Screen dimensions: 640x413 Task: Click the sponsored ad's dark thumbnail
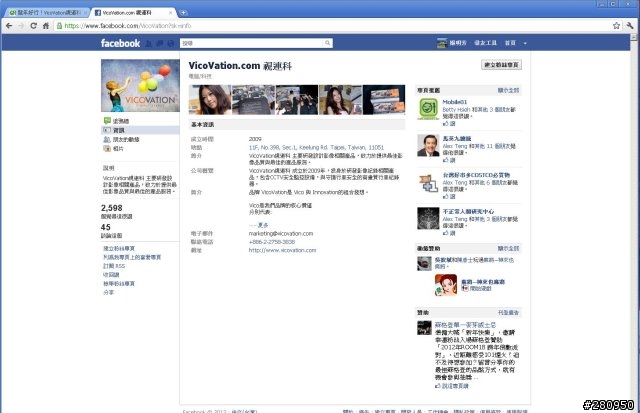point(424,328)
